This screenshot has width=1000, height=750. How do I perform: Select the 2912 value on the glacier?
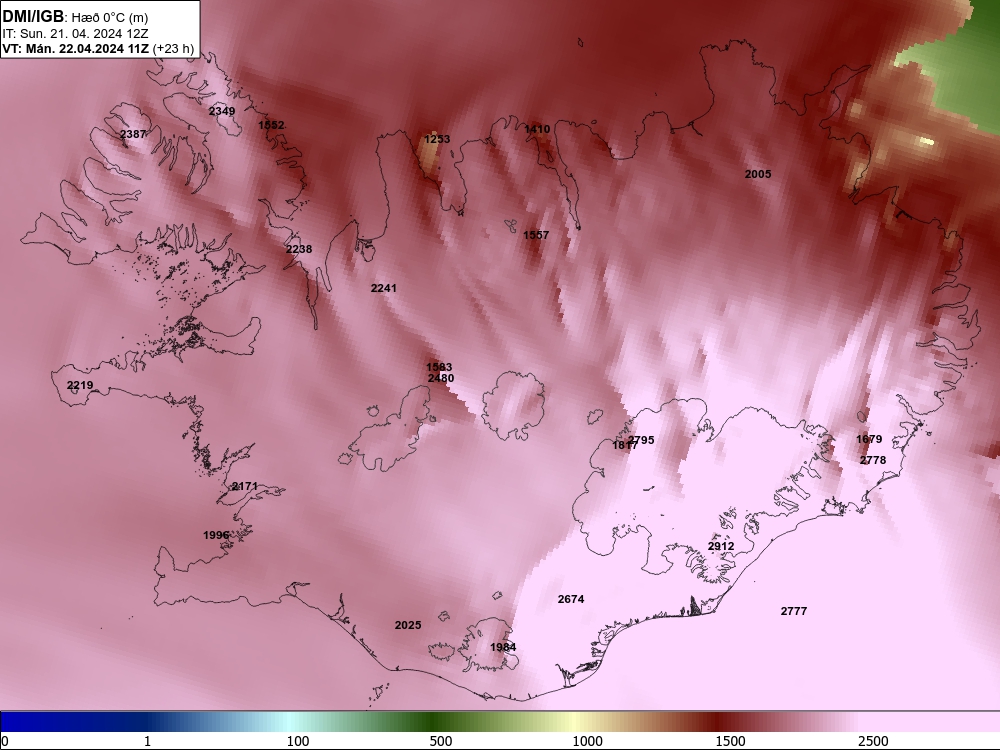coord(721,547)
